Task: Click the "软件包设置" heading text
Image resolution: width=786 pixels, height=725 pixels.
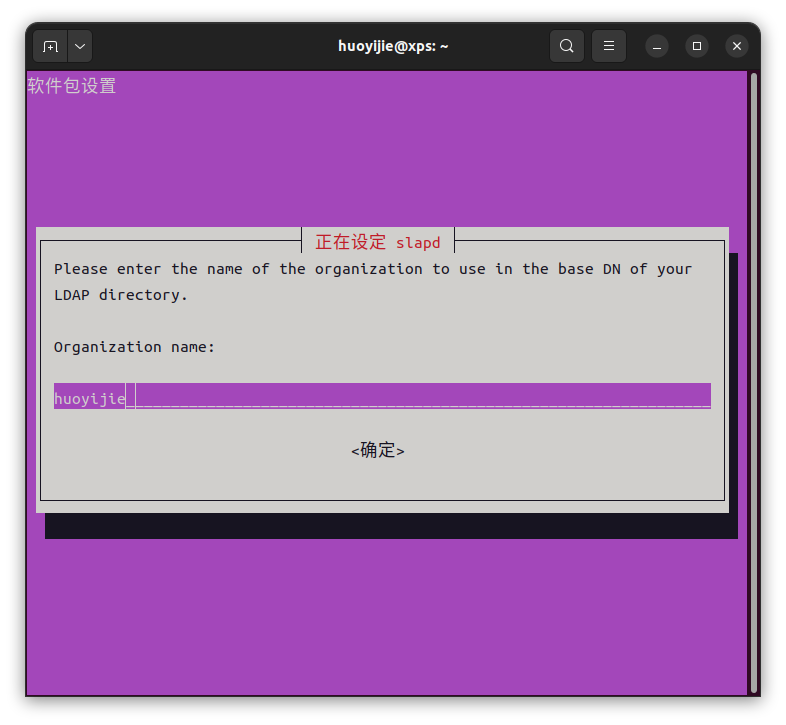Action: click(x=72, y=86)
